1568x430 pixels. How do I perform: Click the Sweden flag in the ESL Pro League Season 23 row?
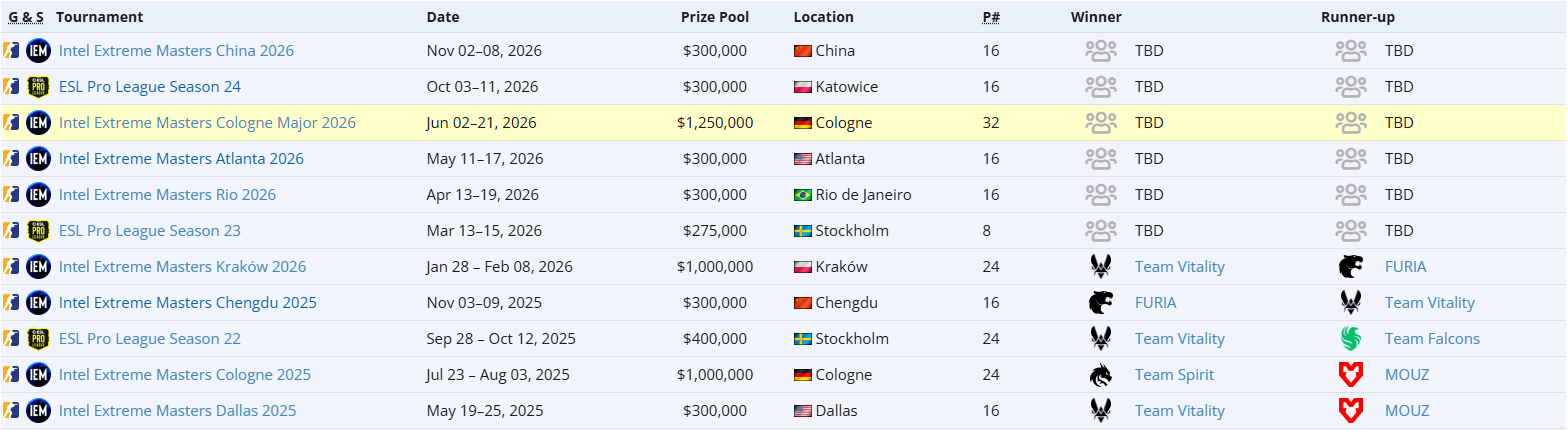point(802,231)
